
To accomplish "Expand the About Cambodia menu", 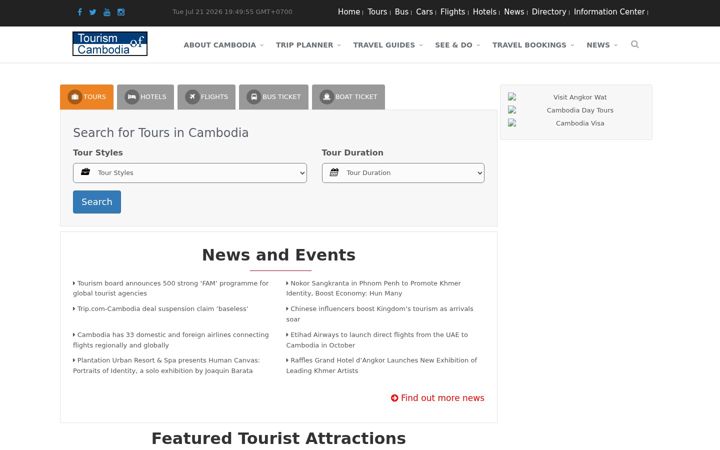I will pos(224,45).
